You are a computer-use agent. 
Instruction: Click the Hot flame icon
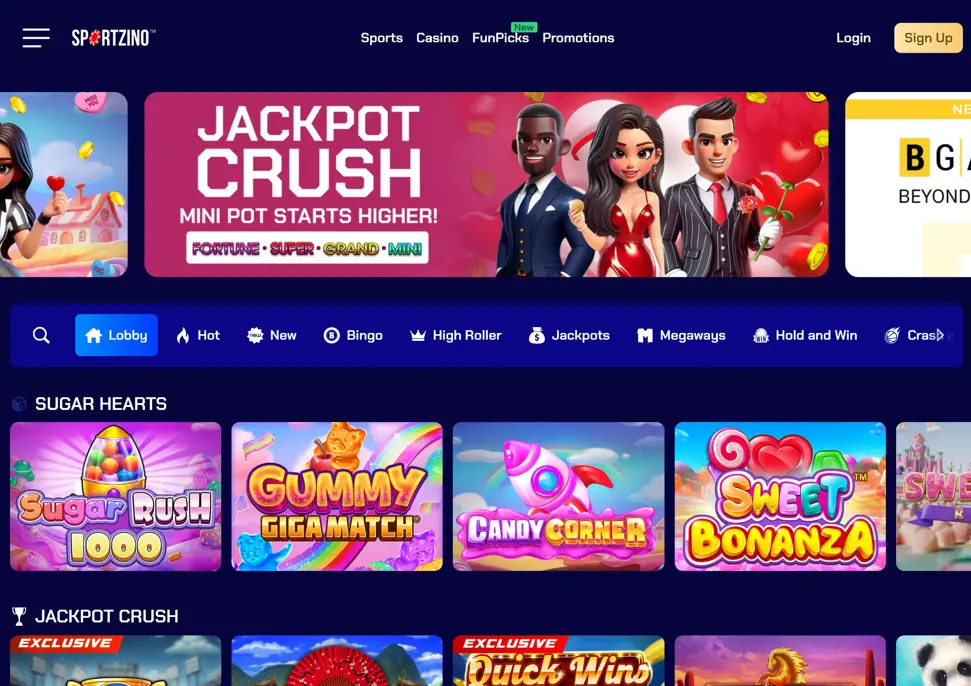(183, 335)
